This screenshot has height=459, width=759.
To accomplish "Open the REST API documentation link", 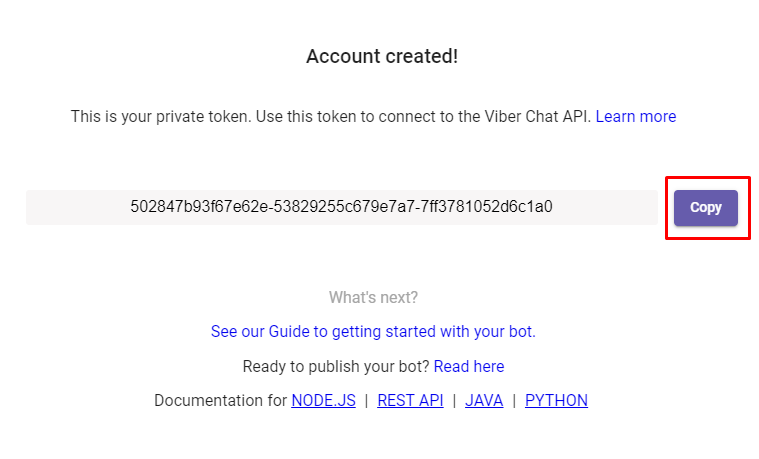I will click(x=410, y=401).
